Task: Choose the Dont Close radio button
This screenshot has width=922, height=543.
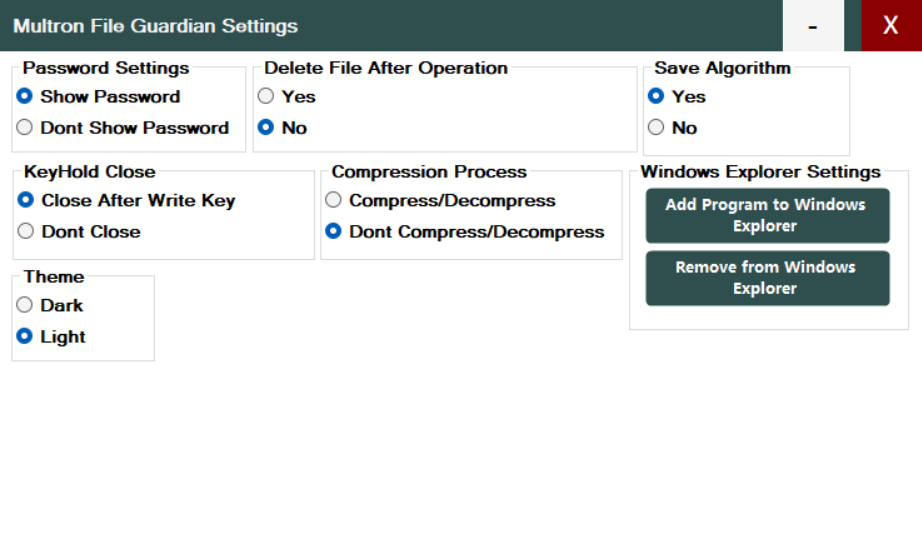Action: tap(79, 232)
